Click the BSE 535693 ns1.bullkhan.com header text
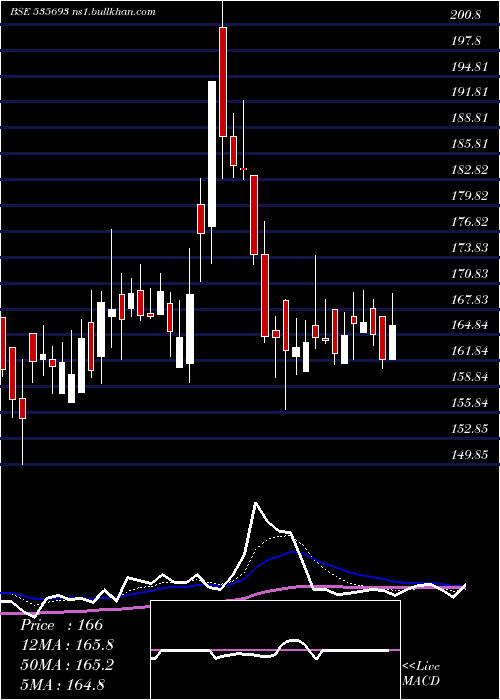Image resolution: width=500 pixels, height=700 pixels. coord(83,12)
